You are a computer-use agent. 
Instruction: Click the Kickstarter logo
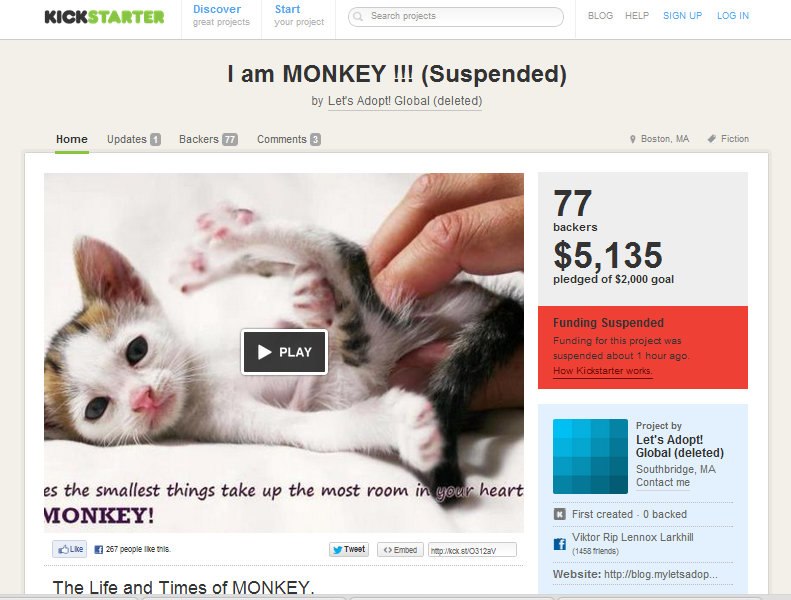104,17
